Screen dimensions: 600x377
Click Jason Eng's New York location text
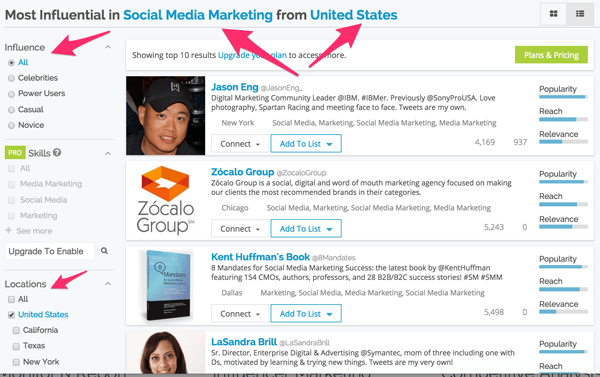[x=238, y=123]
